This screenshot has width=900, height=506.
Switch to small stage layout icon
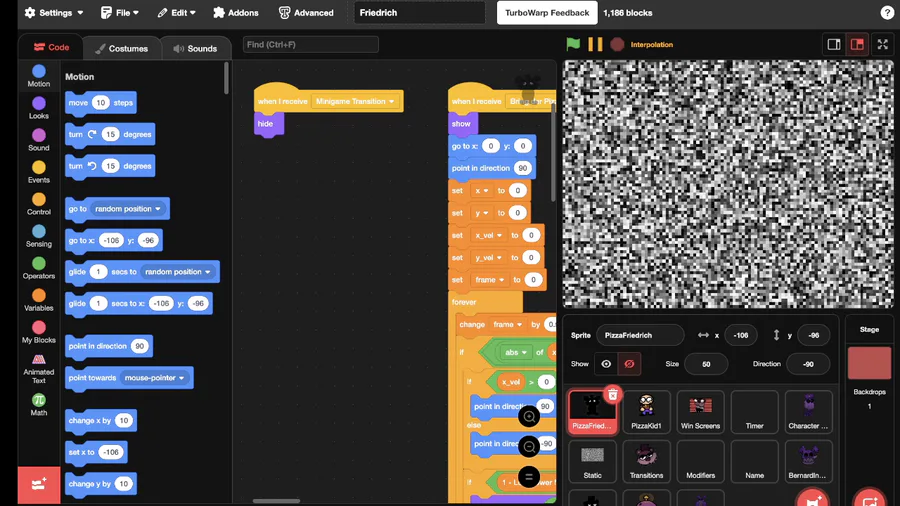click(834, 44)
